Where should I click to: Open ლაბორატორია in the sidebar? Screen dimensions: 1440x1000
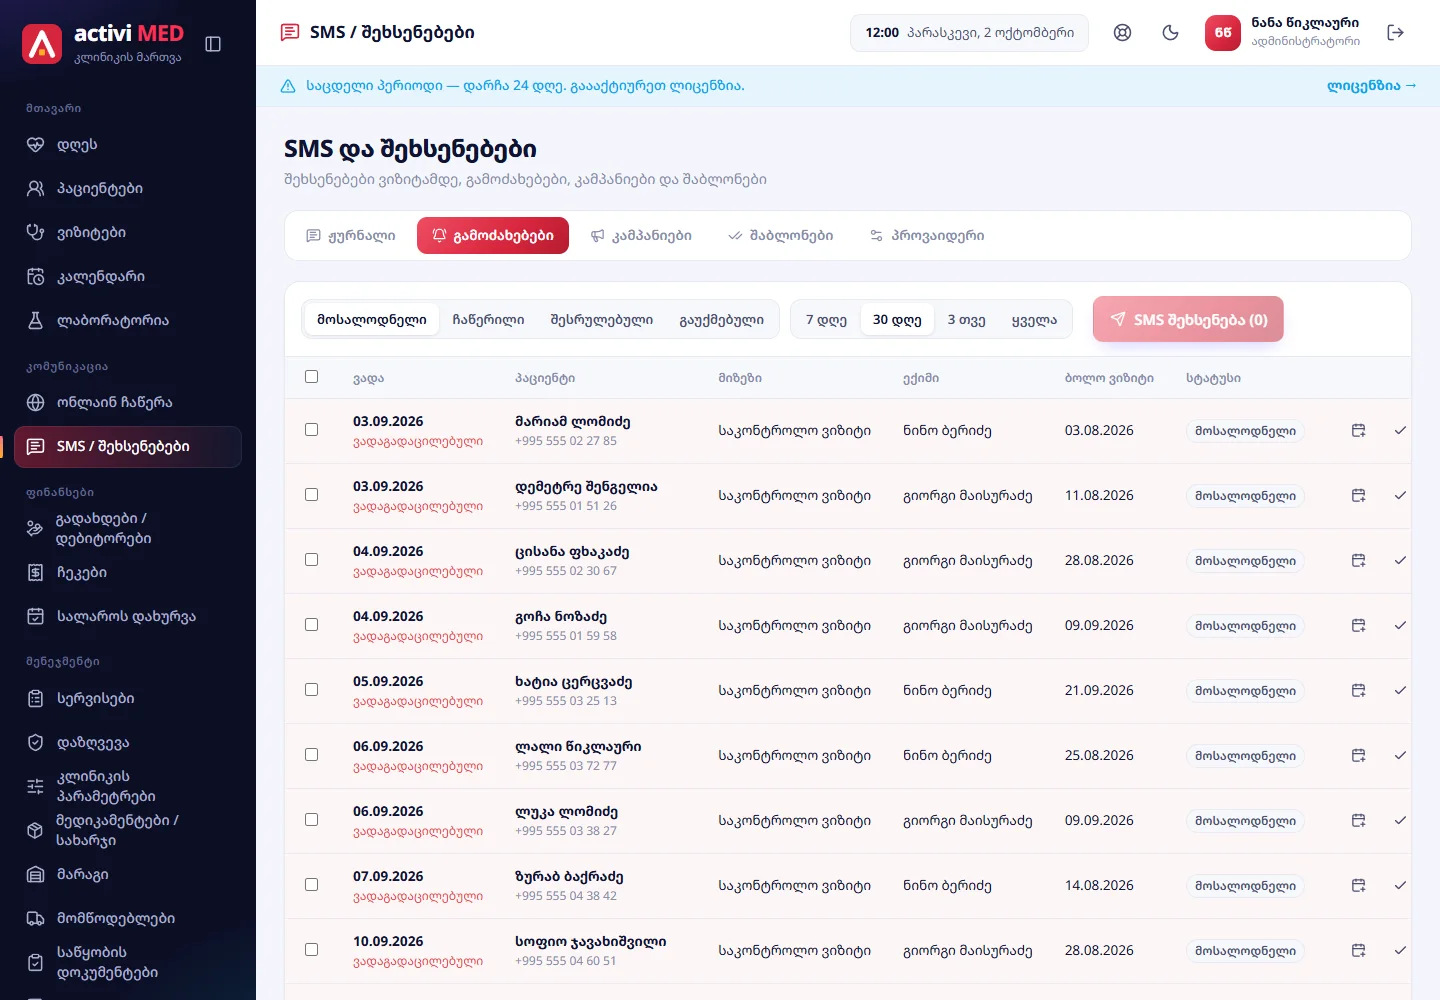128,321
